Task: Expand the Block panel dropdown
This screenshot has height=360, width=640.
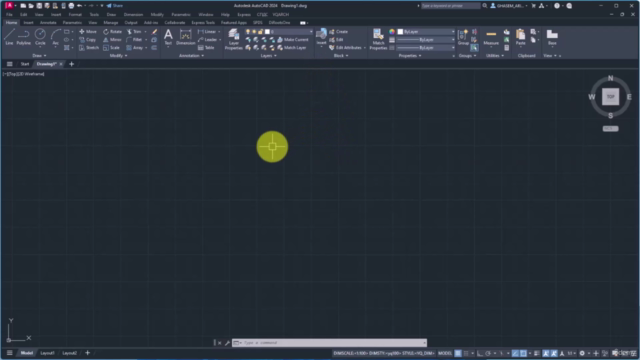Action: (341, 56)
